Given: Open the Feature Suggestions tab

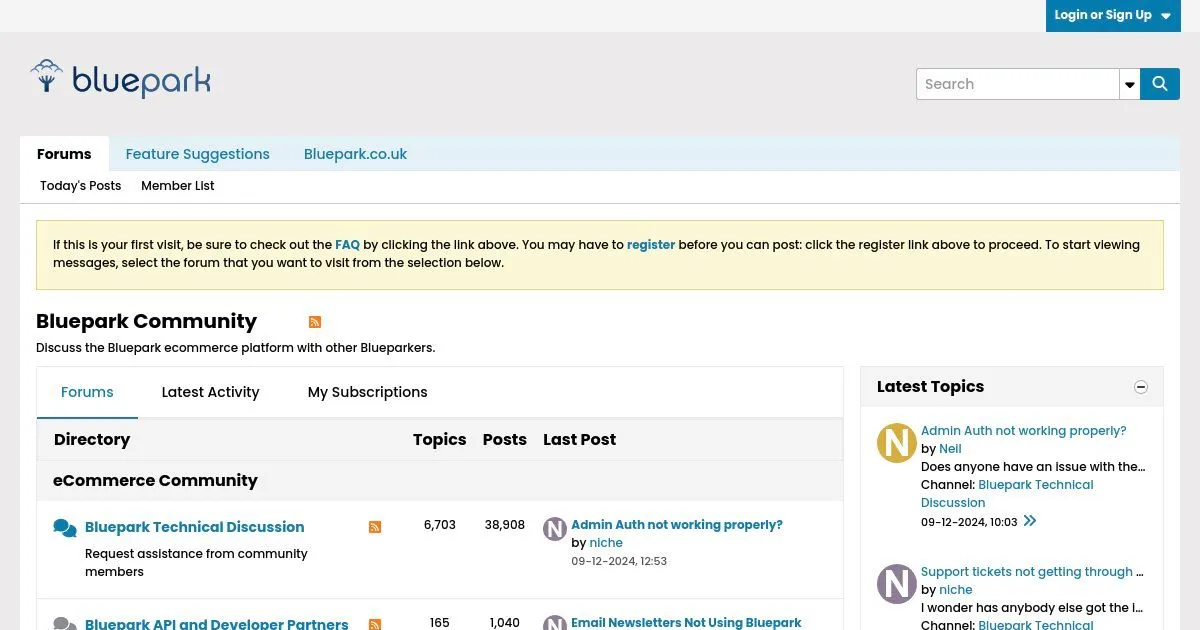Looking at the screenshot, I should pyautogui.click(x=197, y=154).
